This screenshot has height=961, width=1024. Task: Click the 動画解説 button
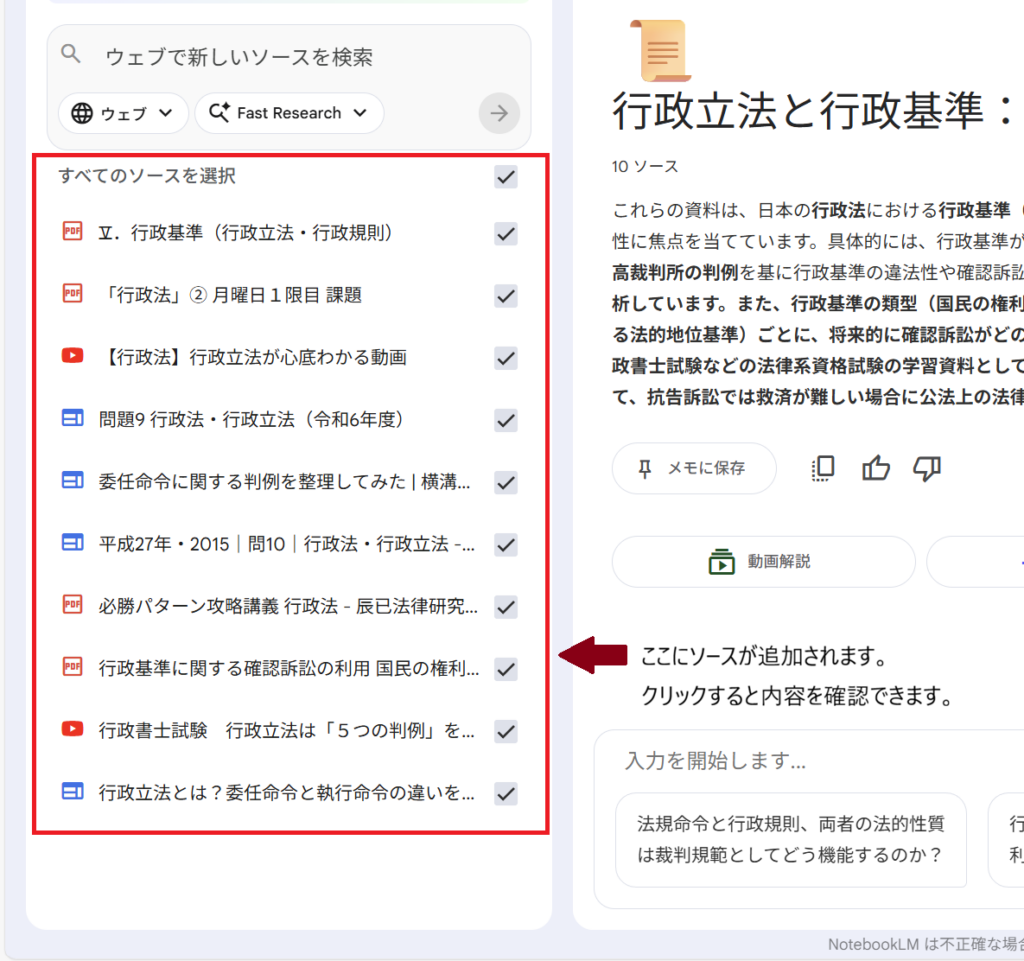[763, 561]
